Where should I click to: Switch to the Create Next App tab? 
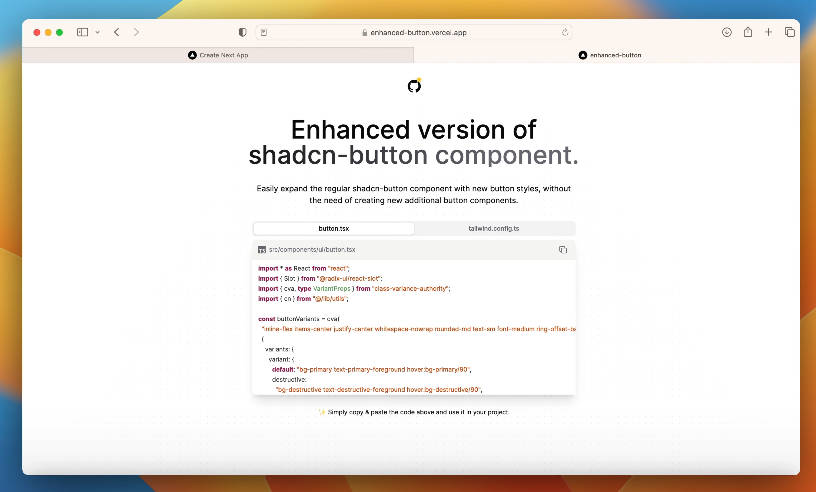tap(218, 55)
